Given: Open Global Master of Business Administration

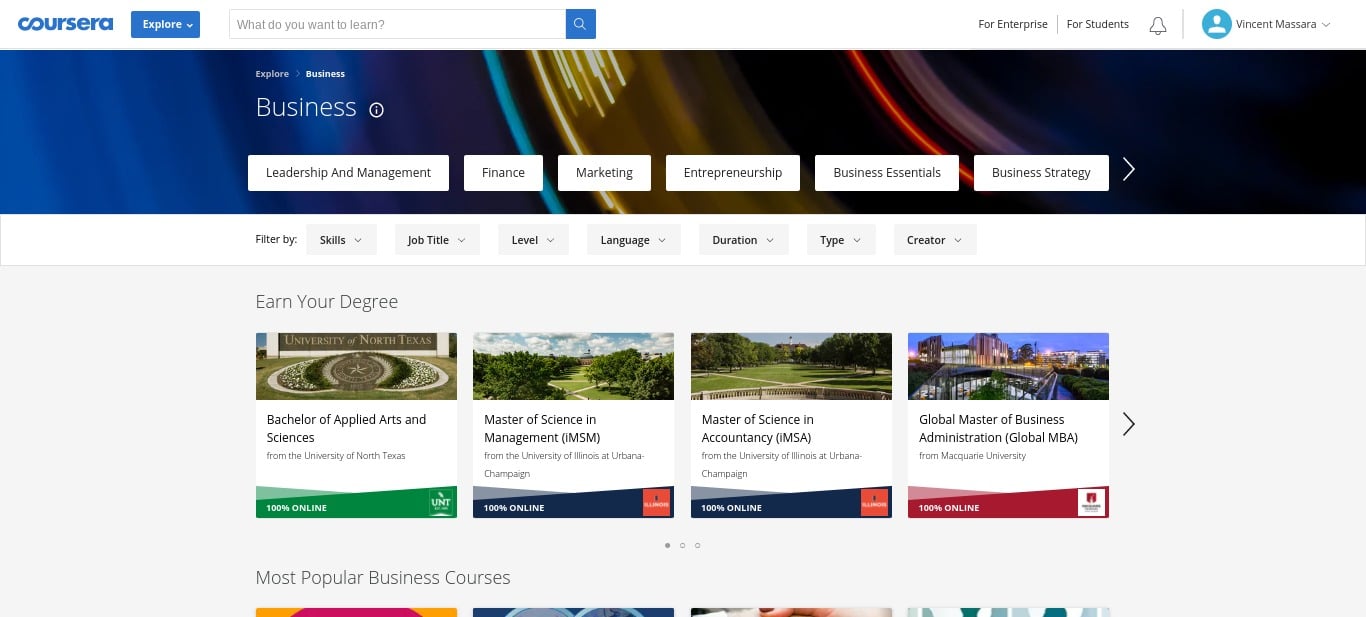Looking at the screenshot, I should click(998, 428).
